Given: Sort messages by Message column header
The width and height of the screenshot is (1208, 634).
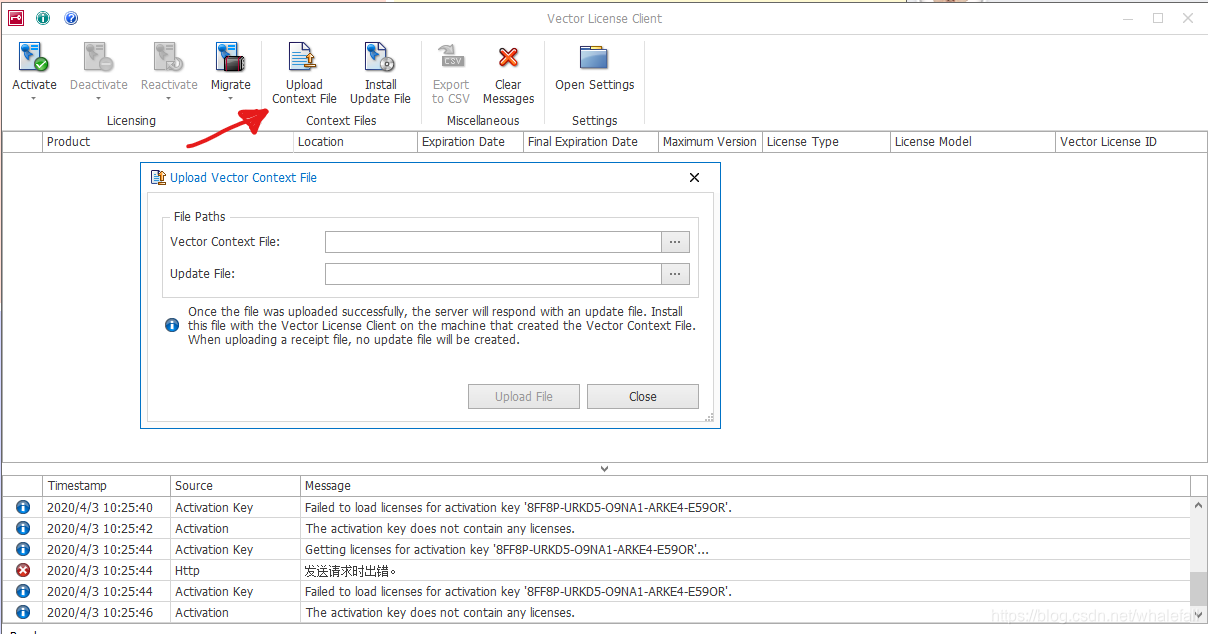Looking at the screenshot, I should click(745, 486).
